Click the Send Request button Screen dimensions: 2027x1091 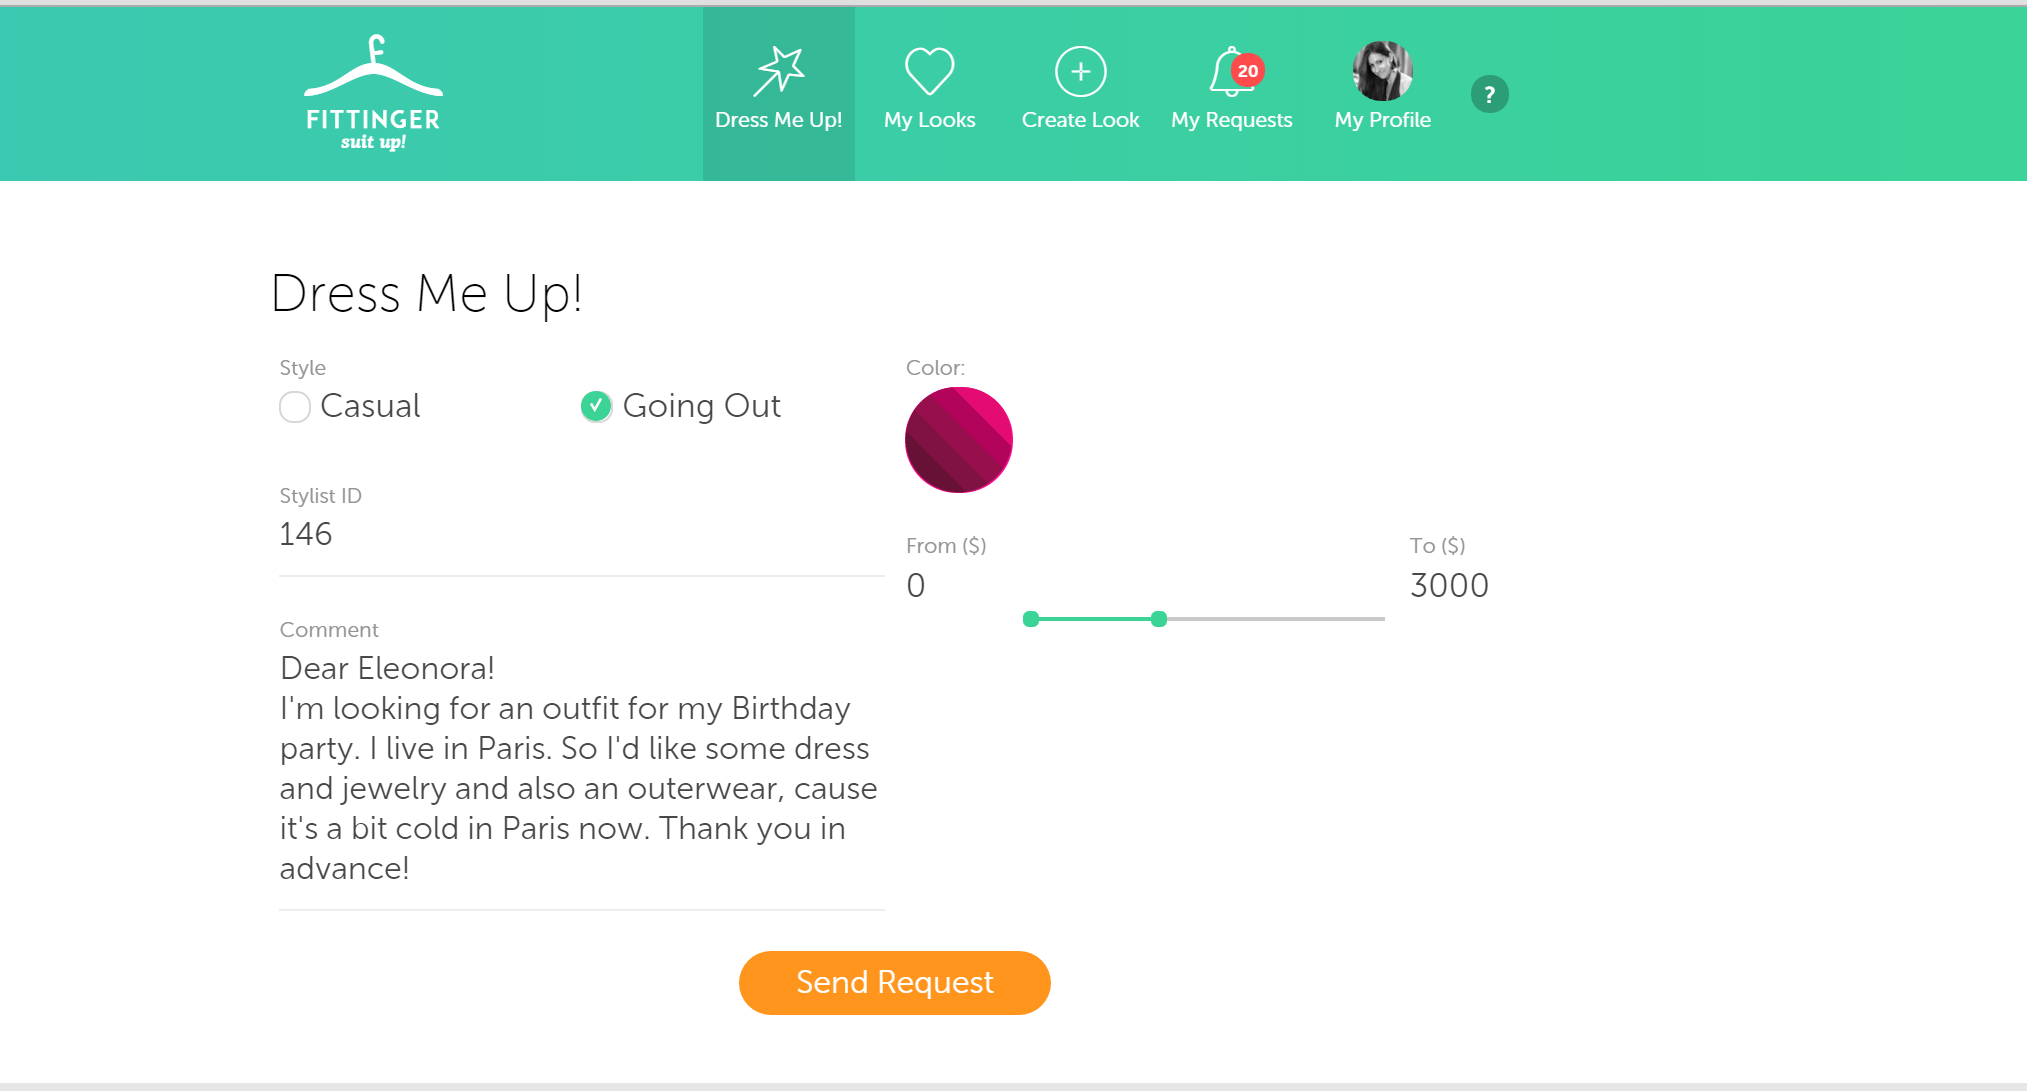[894, 983]
